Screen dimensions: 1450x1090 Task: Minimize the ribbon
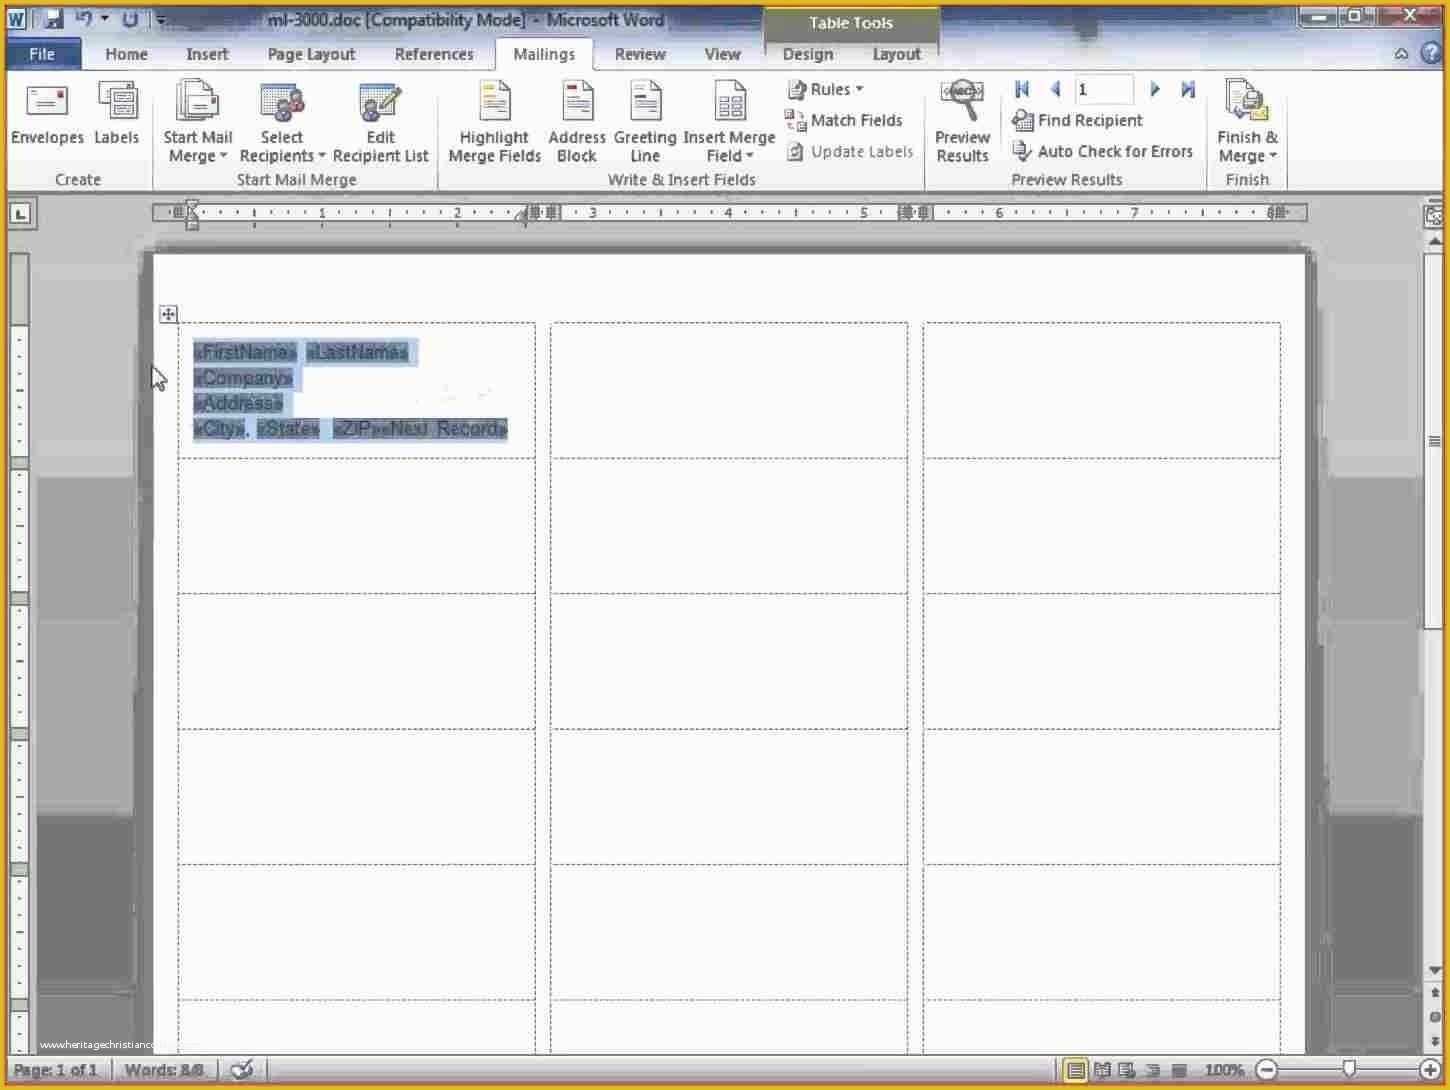[x=1402, y=54]
